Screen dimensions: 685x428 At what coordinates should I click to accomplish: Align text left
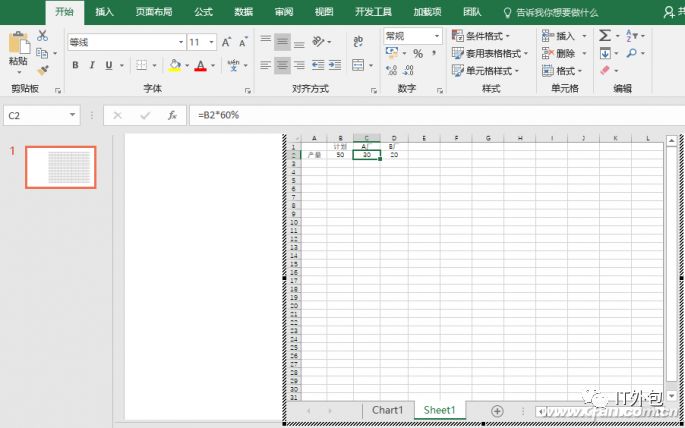point(266,66)
